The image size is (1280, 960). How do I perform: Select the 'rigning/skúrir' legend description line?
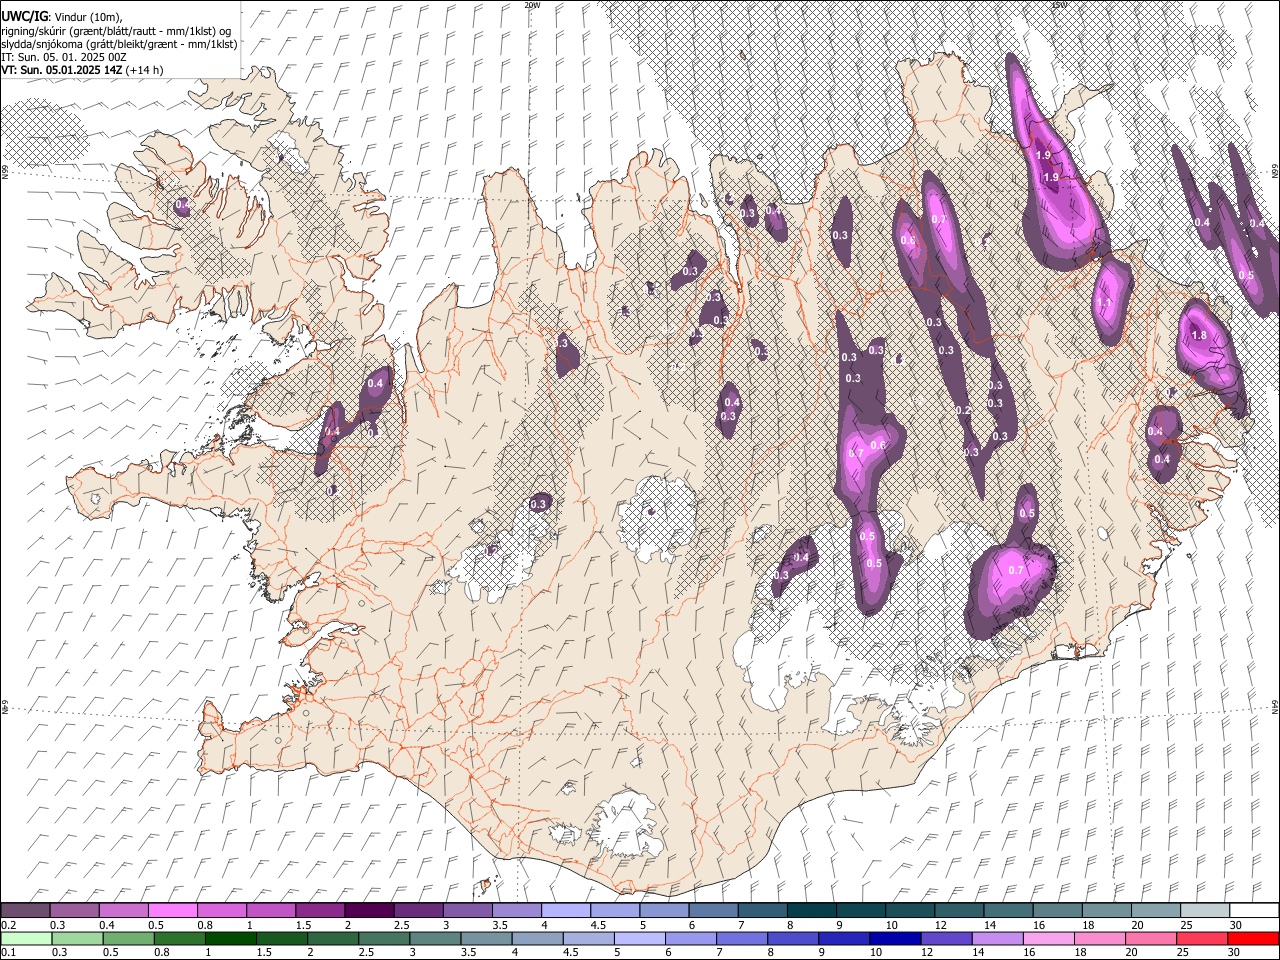click(118, 30)
